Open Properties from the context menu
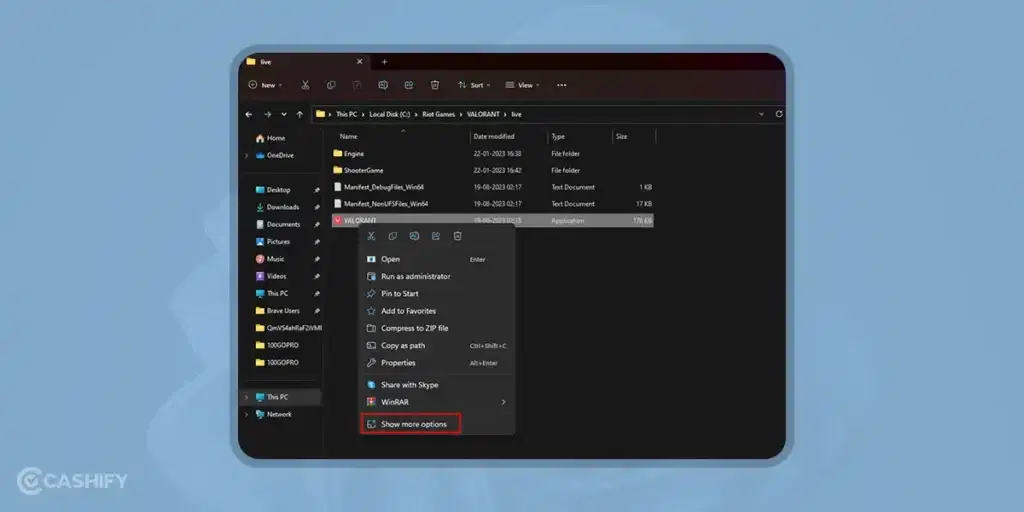The width and height of the screenshot is (1024, 512). coord(436,363)
